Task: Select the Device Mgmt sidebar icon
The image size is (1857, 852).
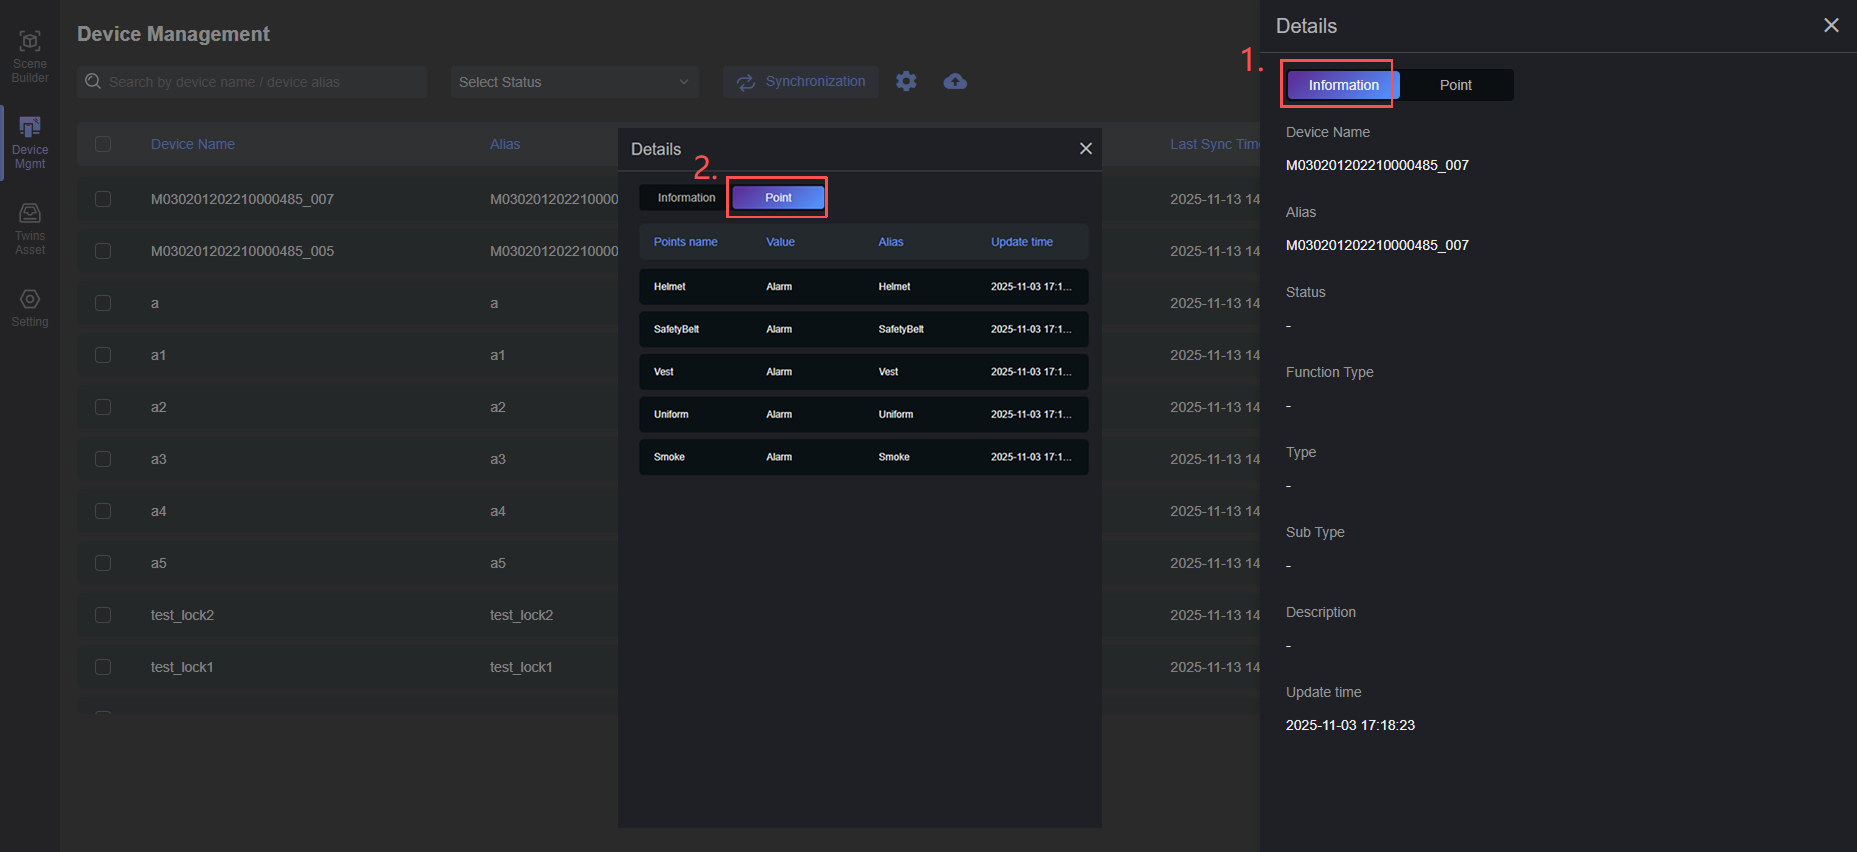Action: tap(30, 142)
